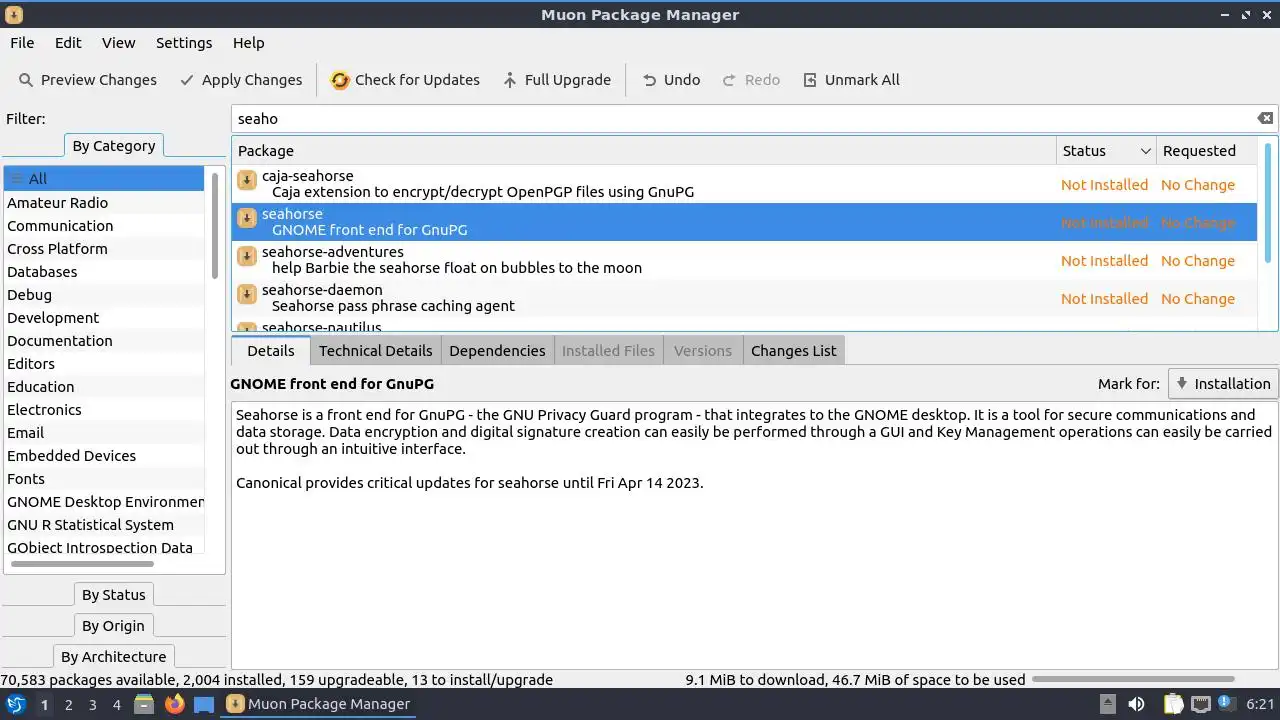Select the Communication category
The image size is (1280, 720).
point(104,226)
